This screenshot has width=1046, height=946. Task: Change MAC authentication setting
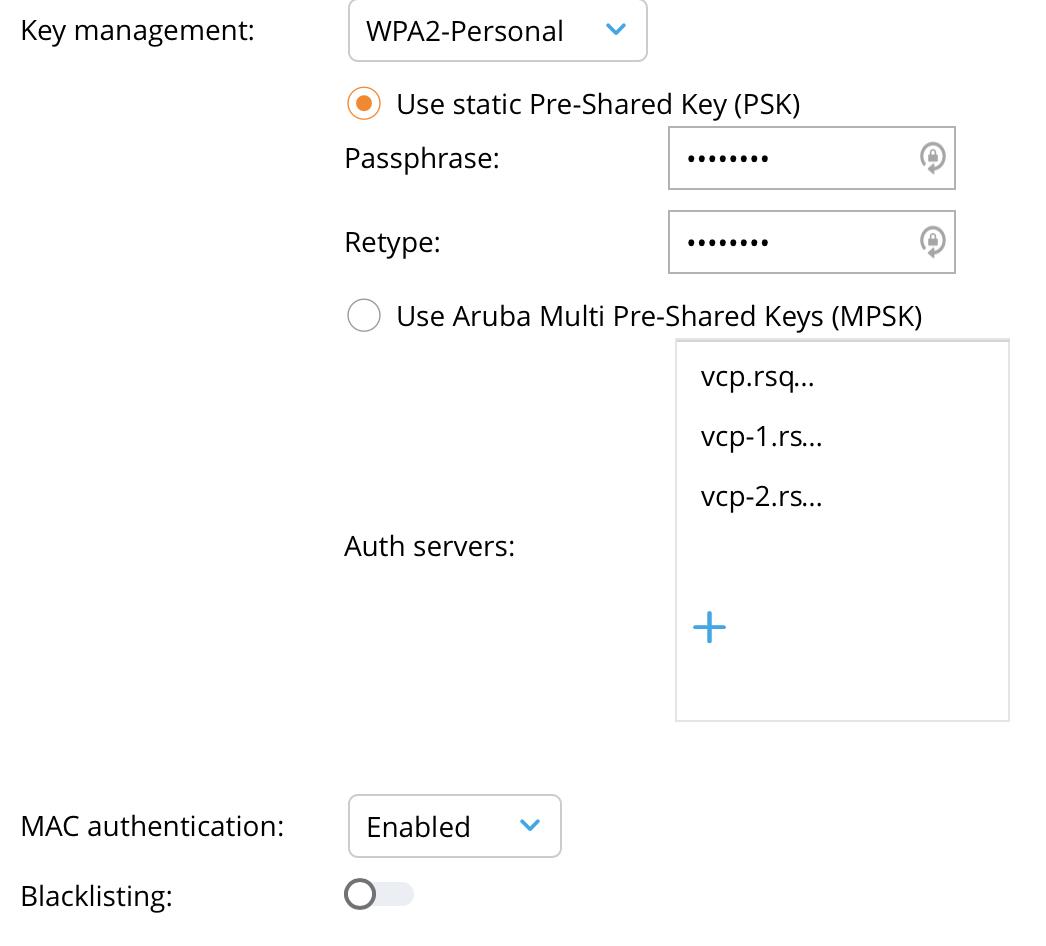point(454,826)
